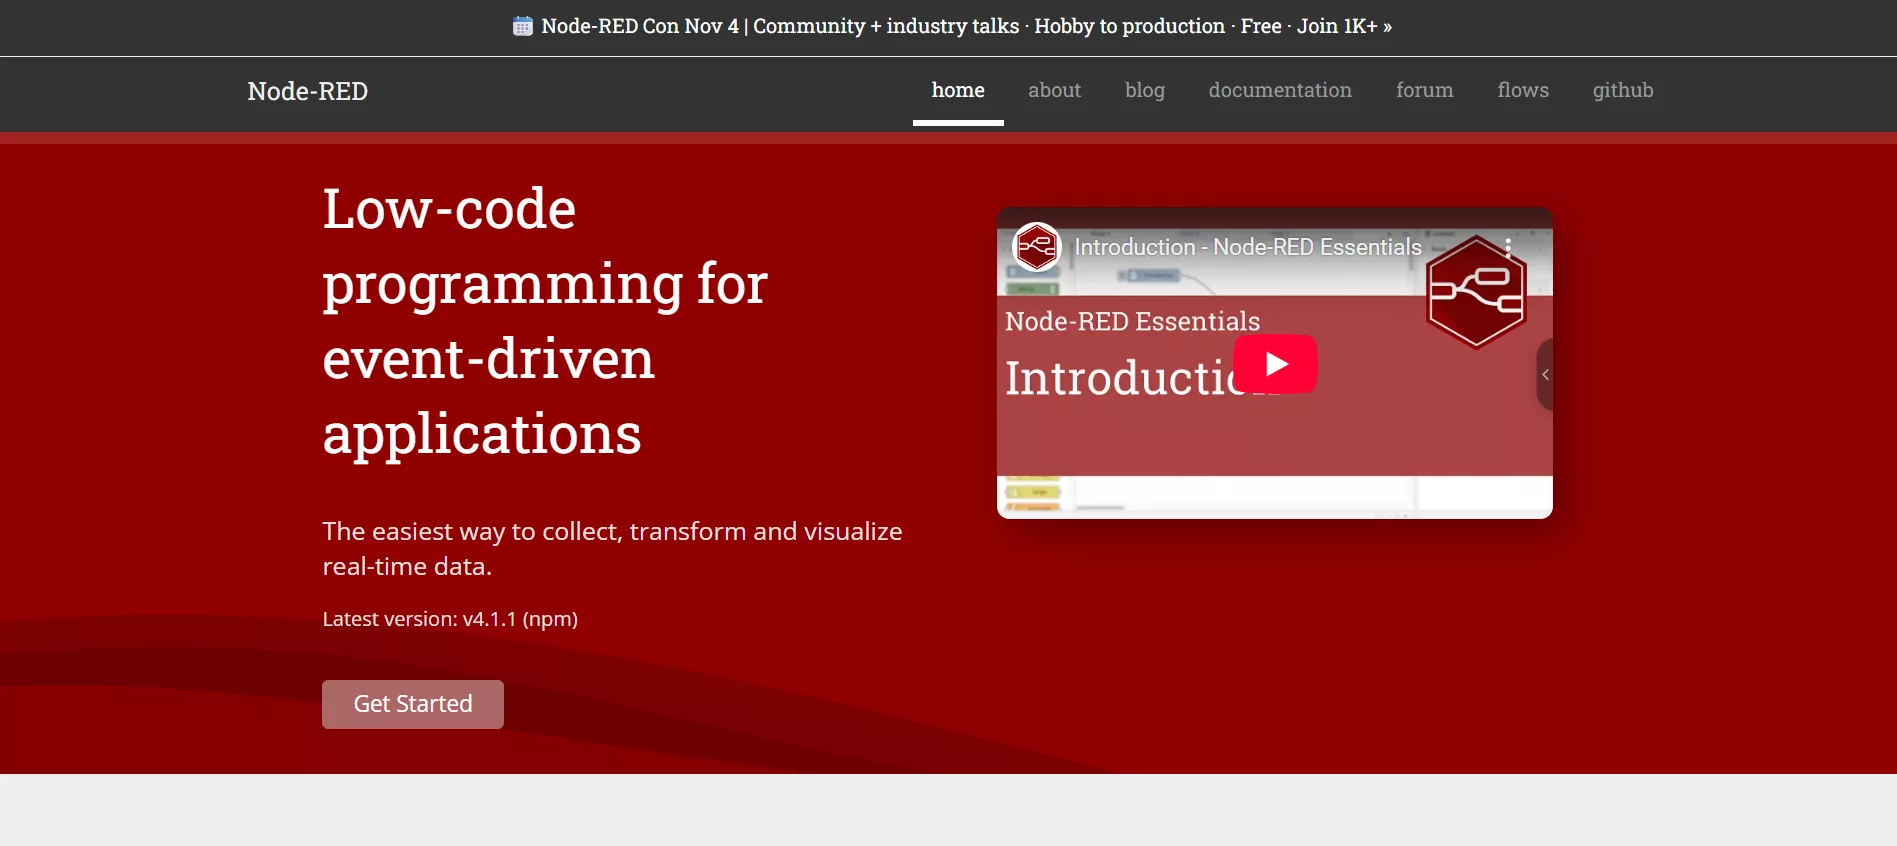The image size is (1897, 846).
Task: Play the Node-RED Essentials introduction video
Action: (1275, 364)
